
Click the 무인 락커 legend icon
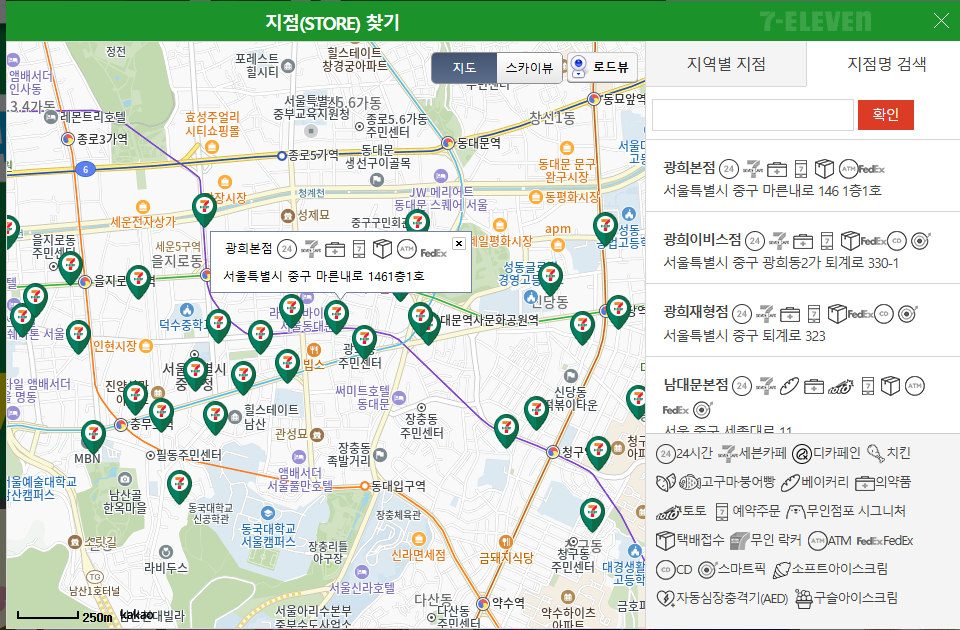coord(740,541)
